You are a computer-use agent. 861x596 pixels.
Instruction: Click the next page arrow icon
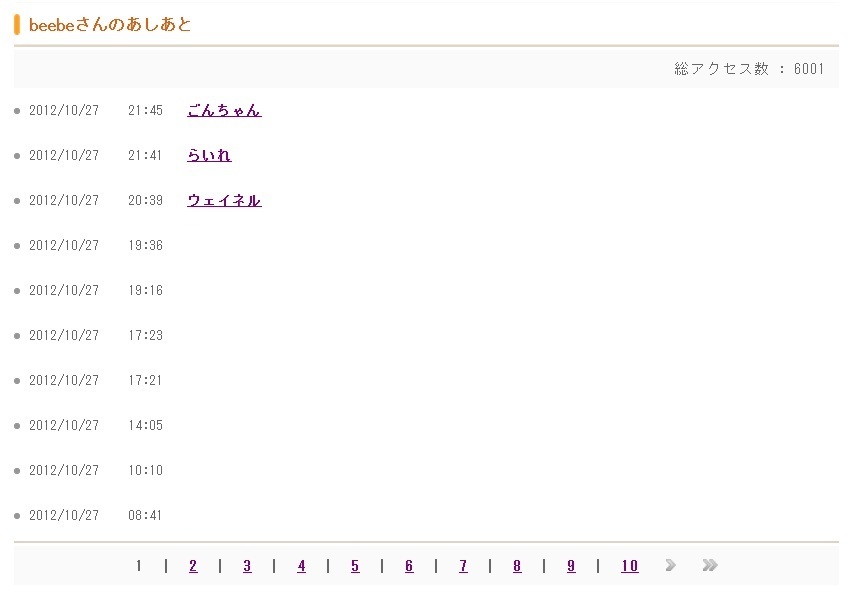pos(670,566)
